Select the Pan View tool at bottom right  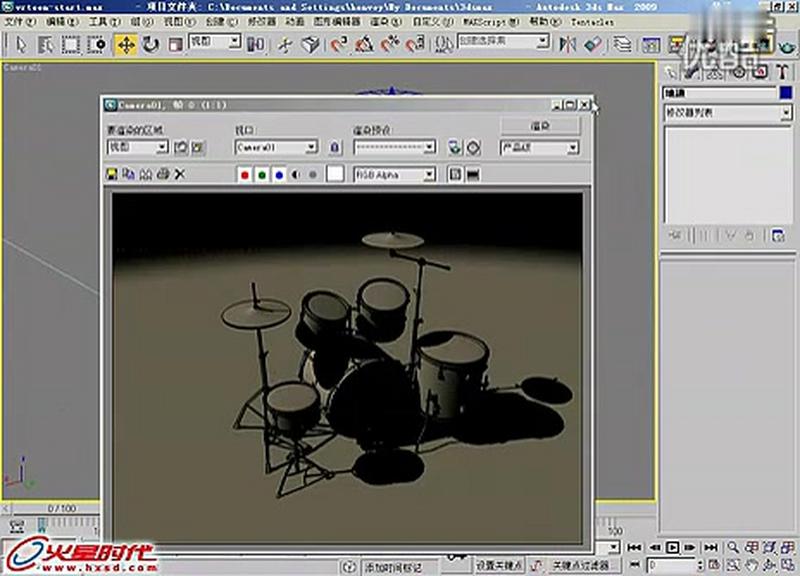754,563
